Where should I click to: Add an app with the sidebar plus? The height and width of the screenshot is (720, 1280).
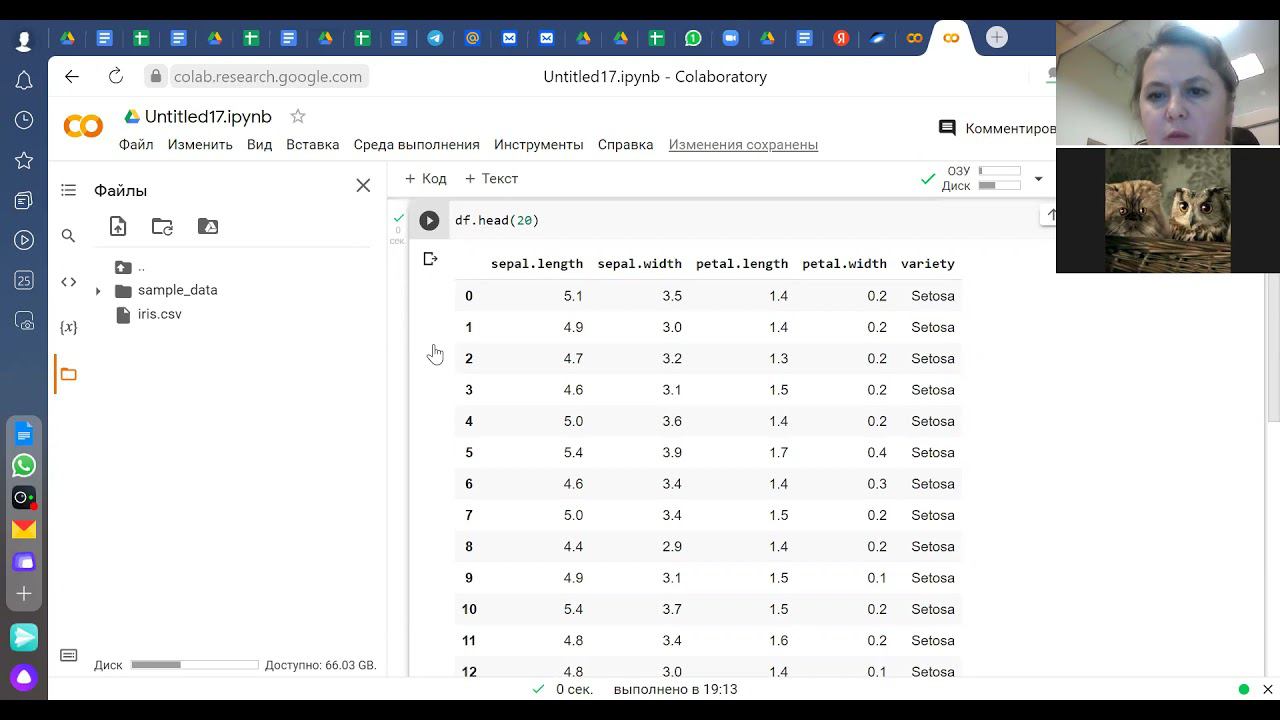pyautogui.click(x=24, y=594)
